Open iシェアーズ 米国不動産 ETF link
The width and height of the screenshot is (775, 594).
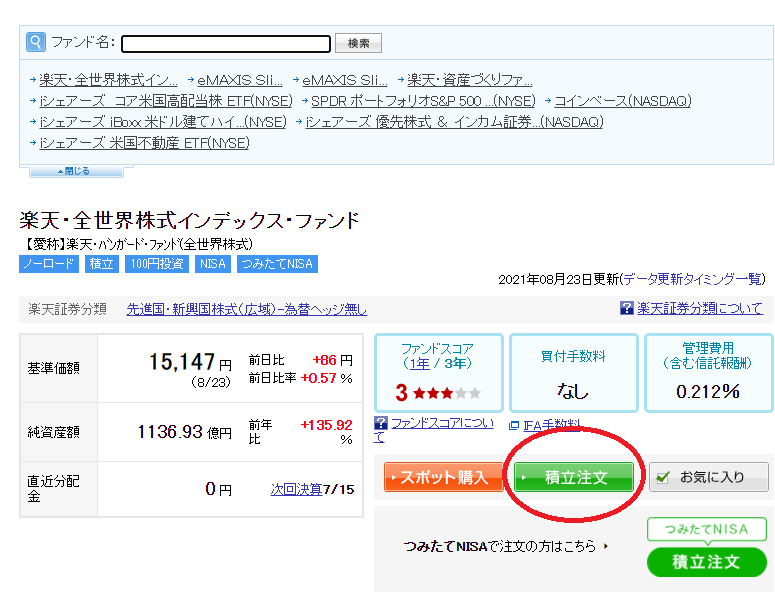pos(144,143)
